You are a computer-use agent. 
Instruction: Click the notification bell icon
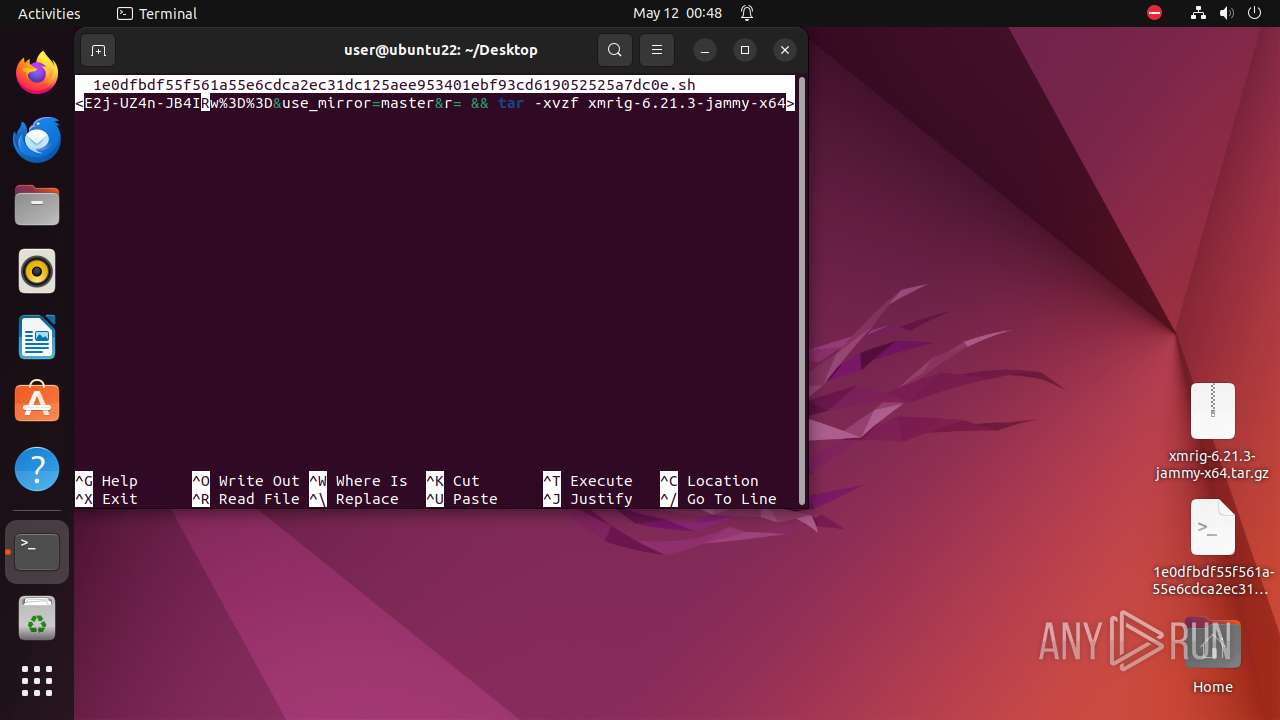point(747,13)
